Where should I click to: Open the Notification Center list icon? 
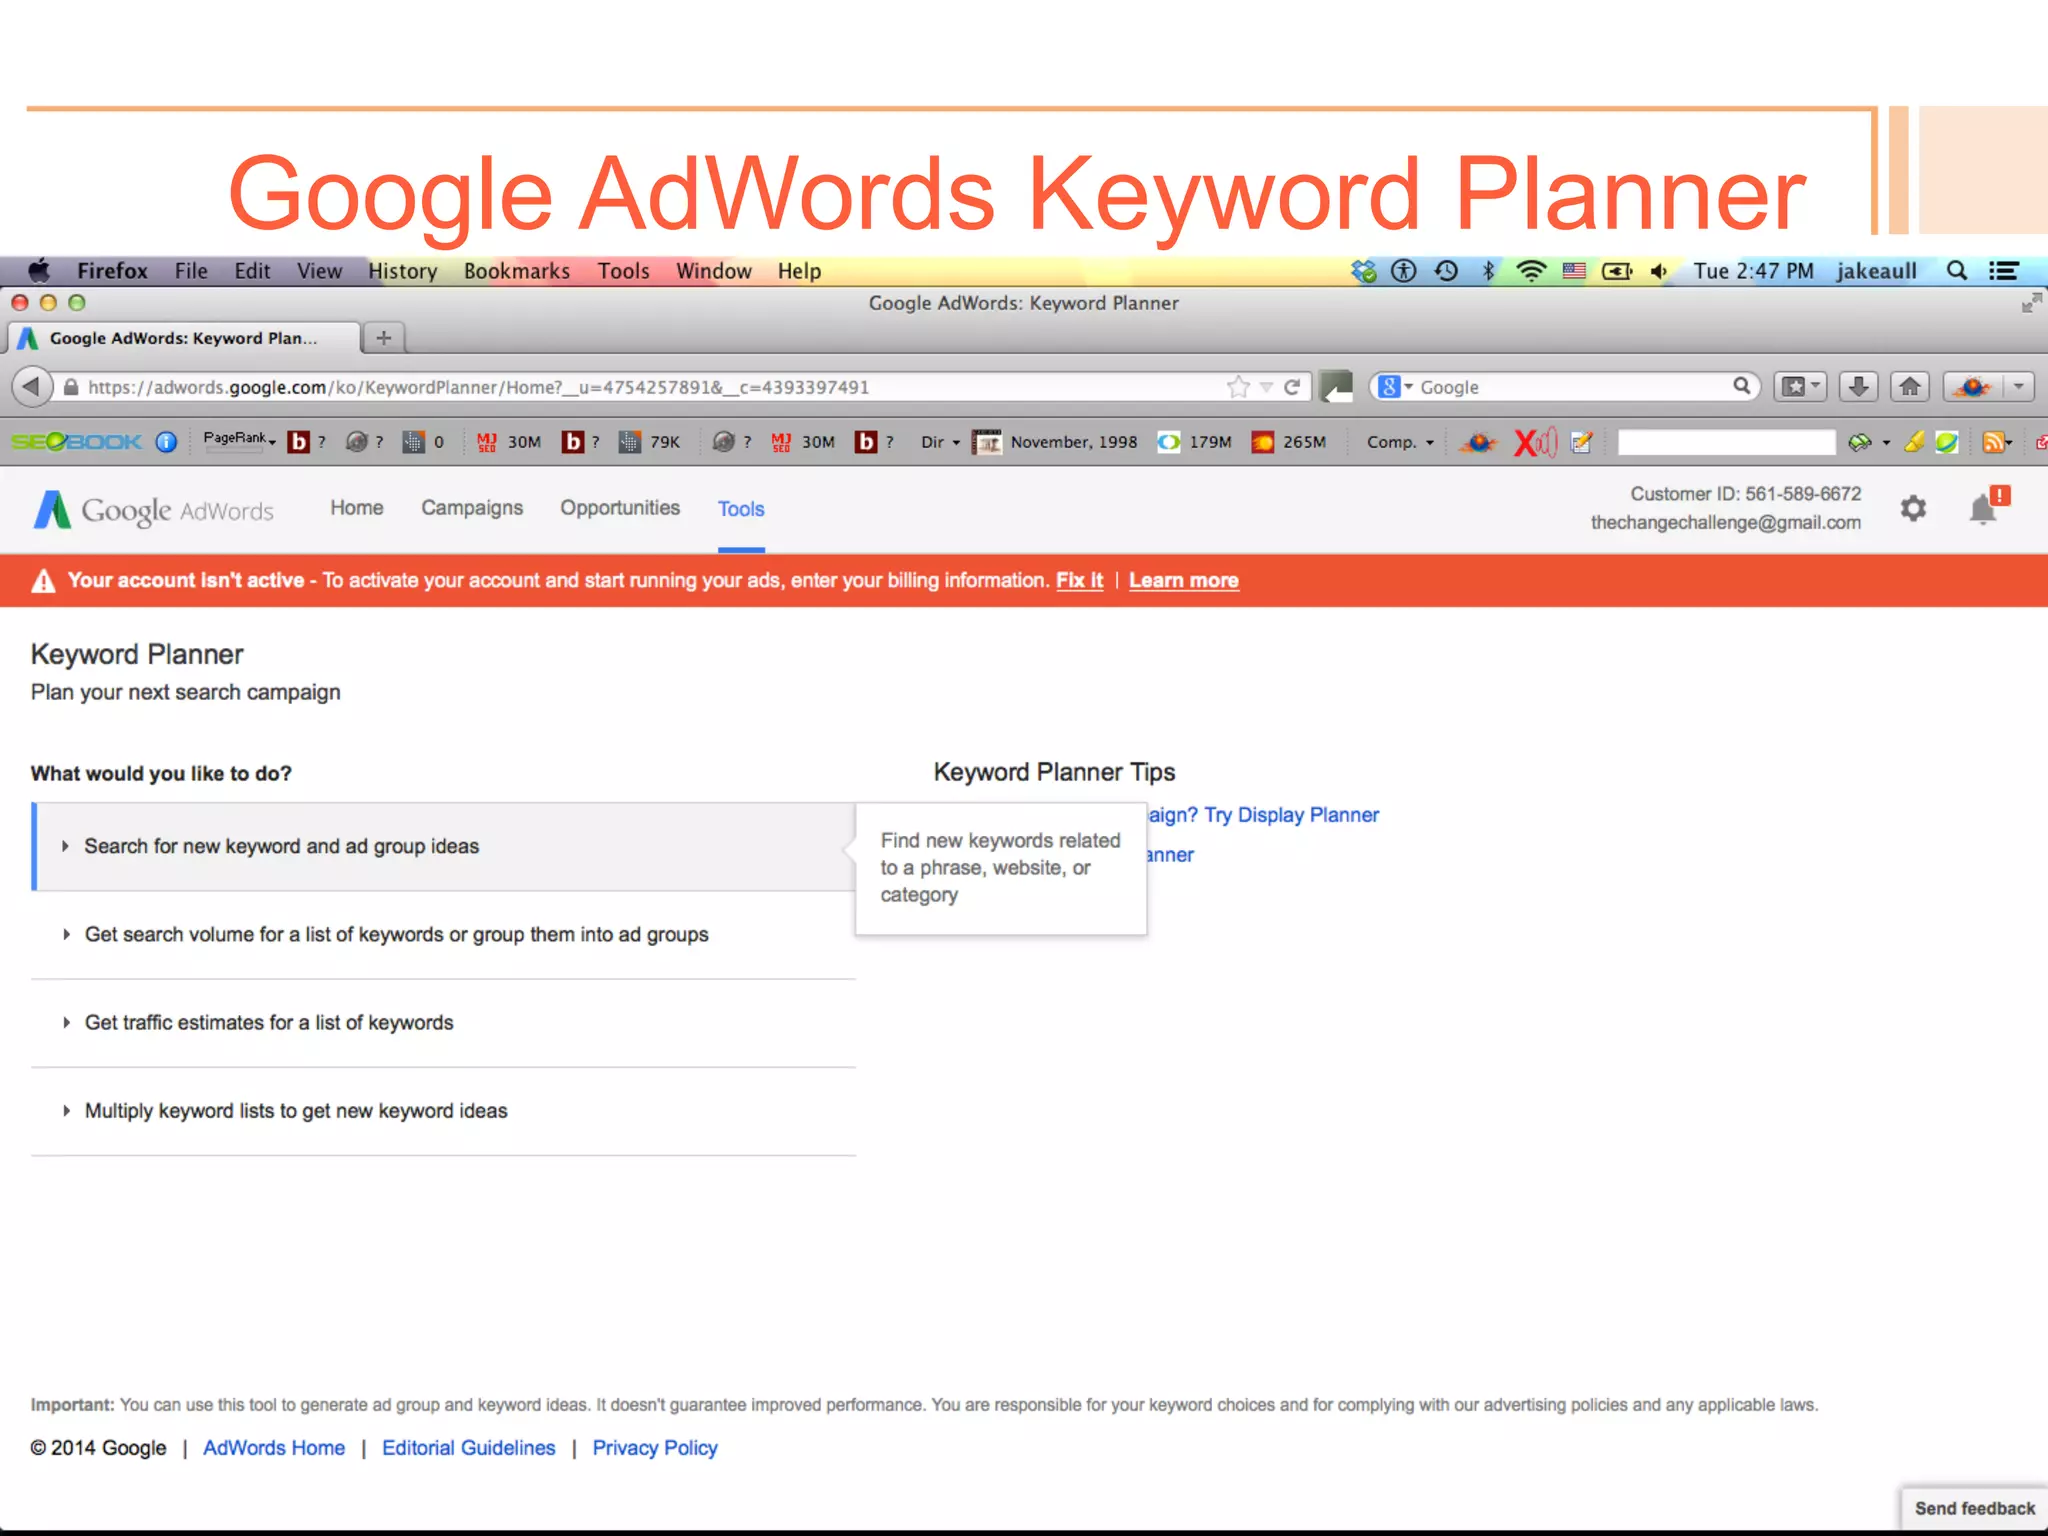(x=2003, y=270)
